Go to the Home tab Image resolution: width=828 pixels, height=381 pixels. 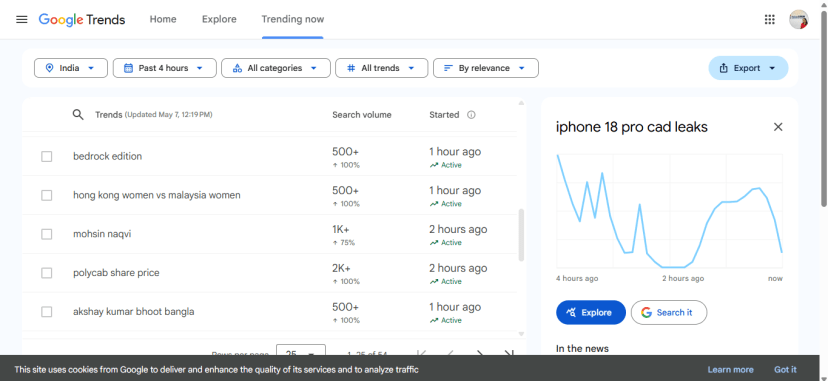pos(163,20)
